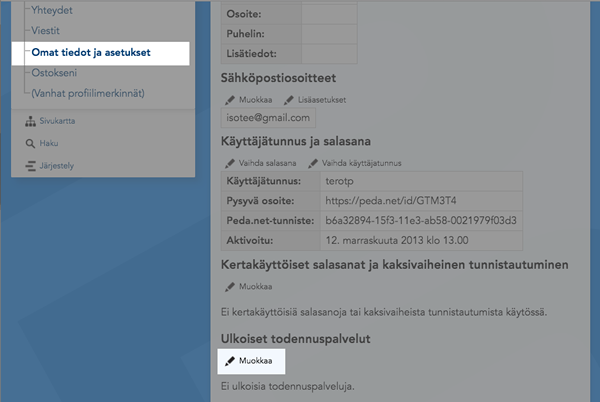Image resolution: width=600 pixels, height=402 pixels.
Task: Click the pencil icon beside Lisäasetukset
Action: [289, 100]
